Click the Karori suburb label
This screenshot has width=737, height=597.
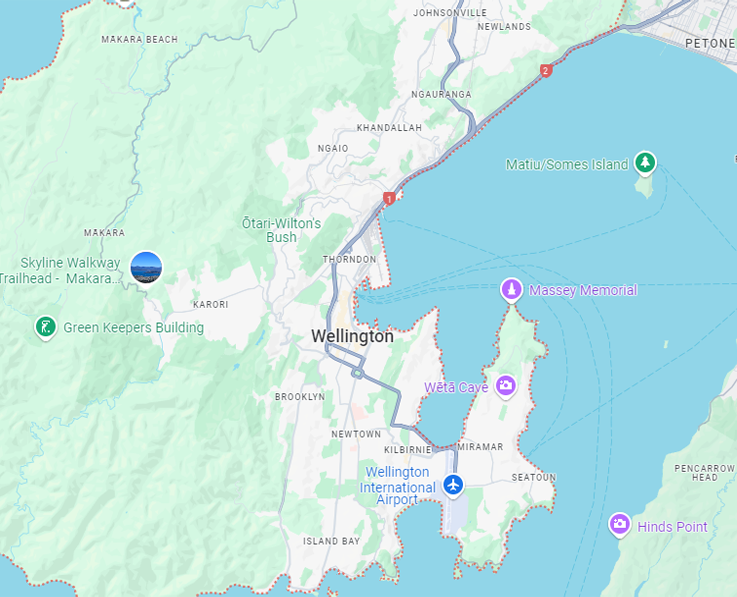[211, 305]
